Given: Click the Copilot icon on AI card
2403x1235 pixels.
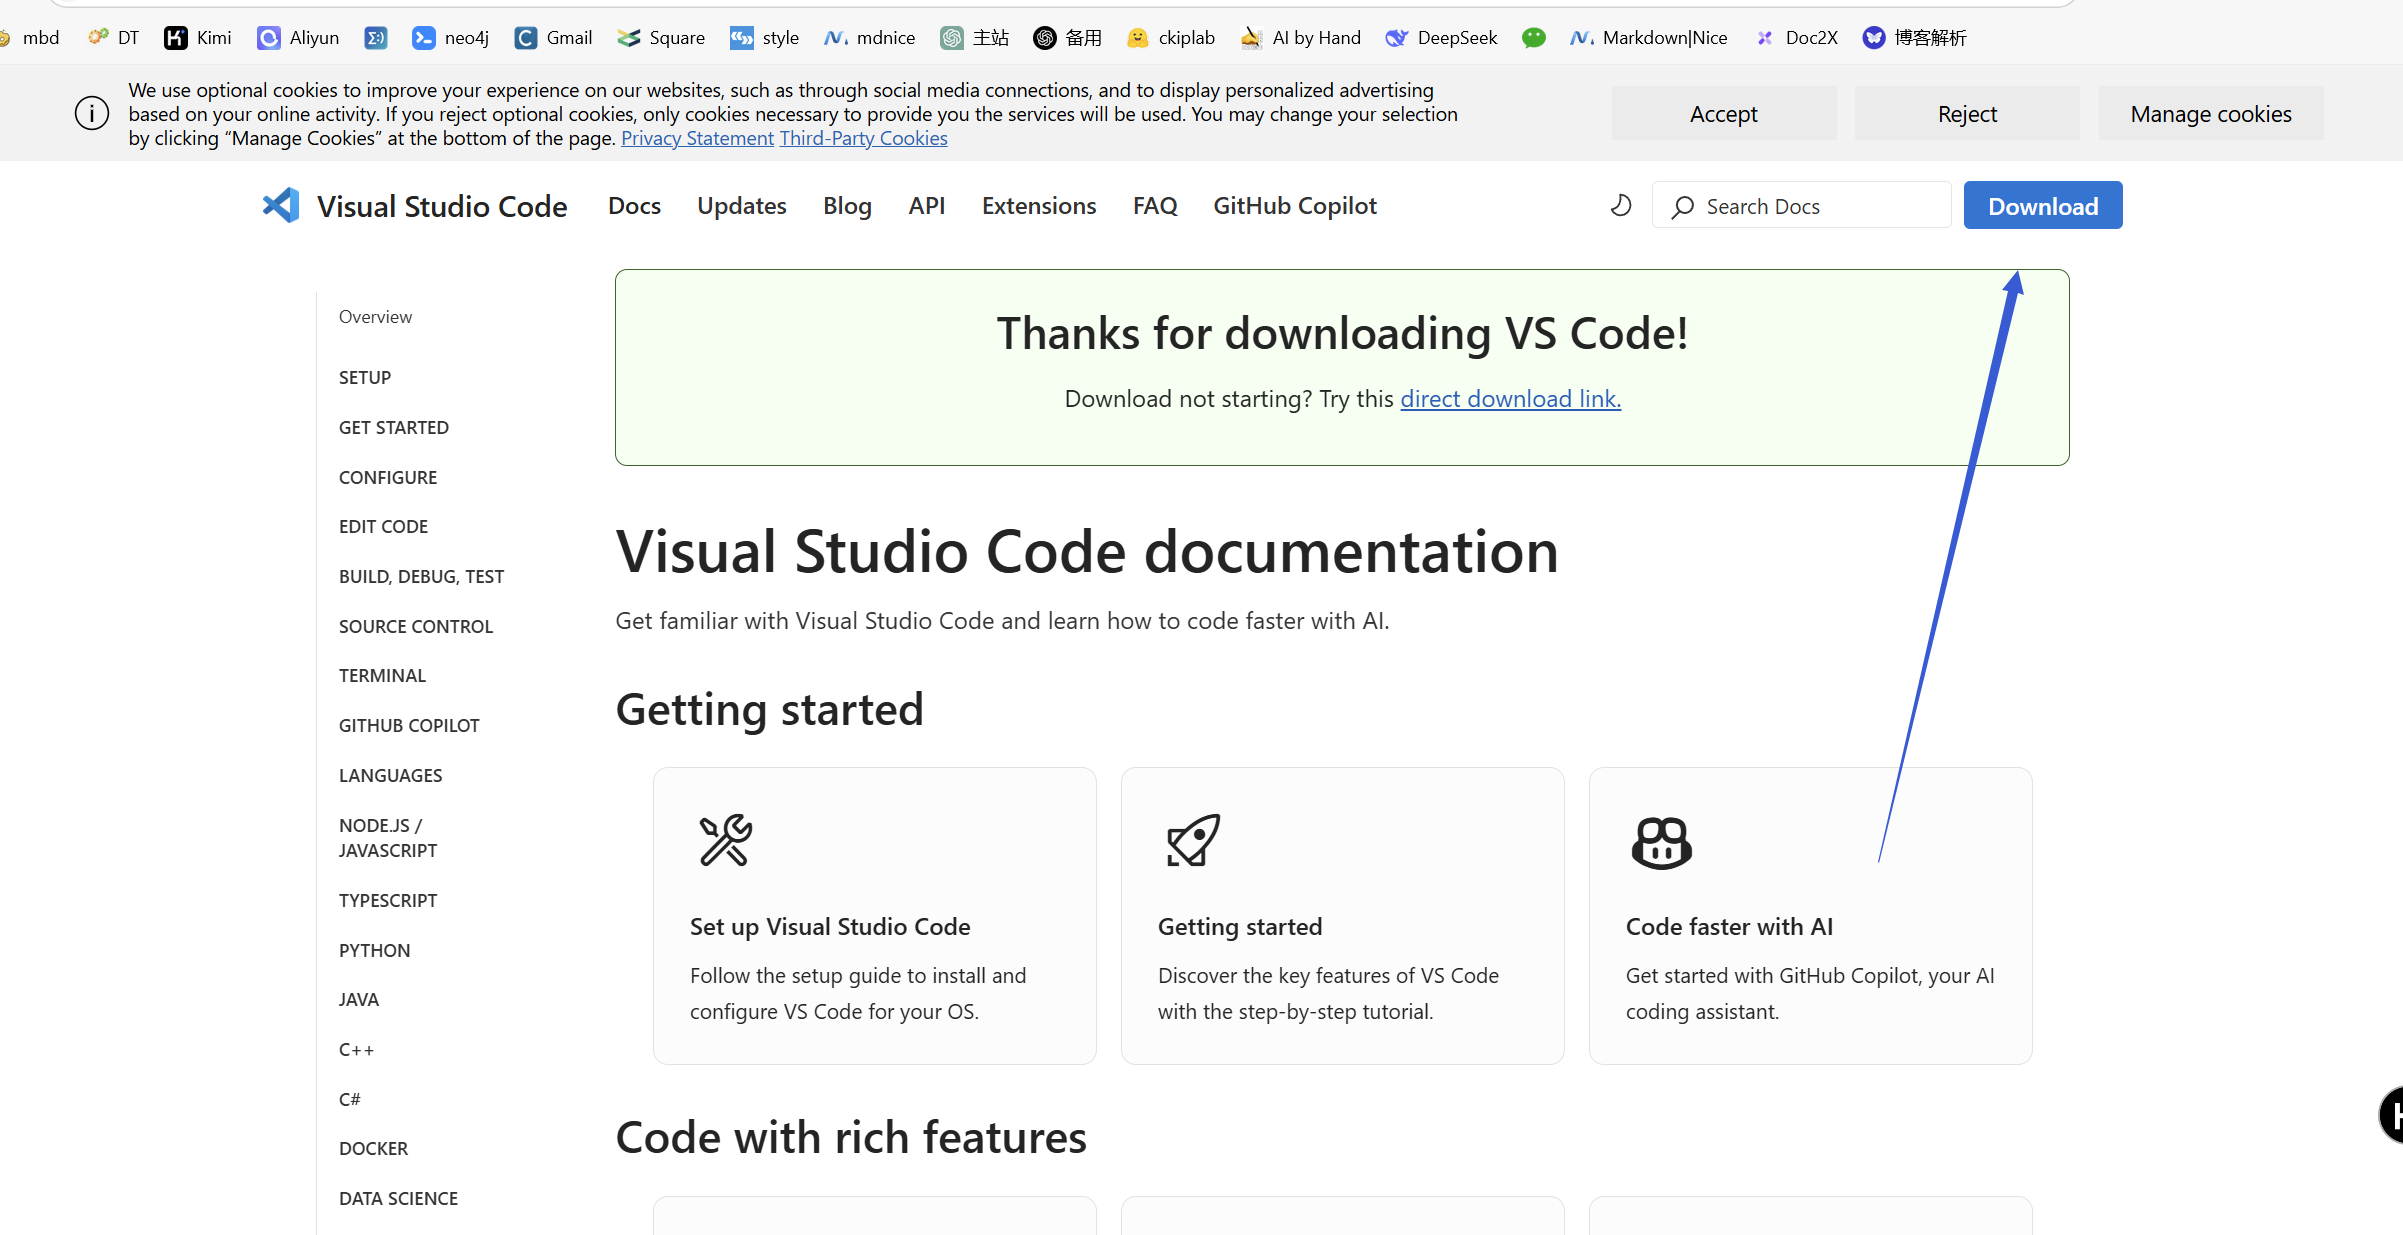Looking at the screenshot, I should [x=1661, y=842].
